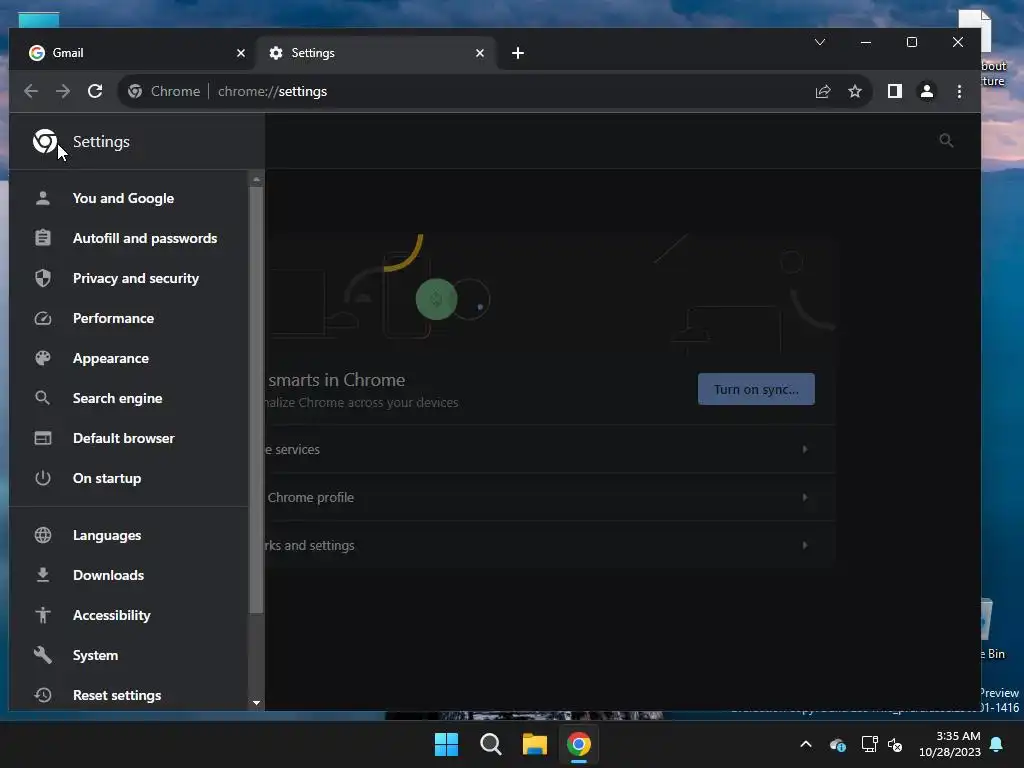This screenshot has width=1024, height=768.
Task: Open a new tab with plus button
Action: (x=518, y=53)
